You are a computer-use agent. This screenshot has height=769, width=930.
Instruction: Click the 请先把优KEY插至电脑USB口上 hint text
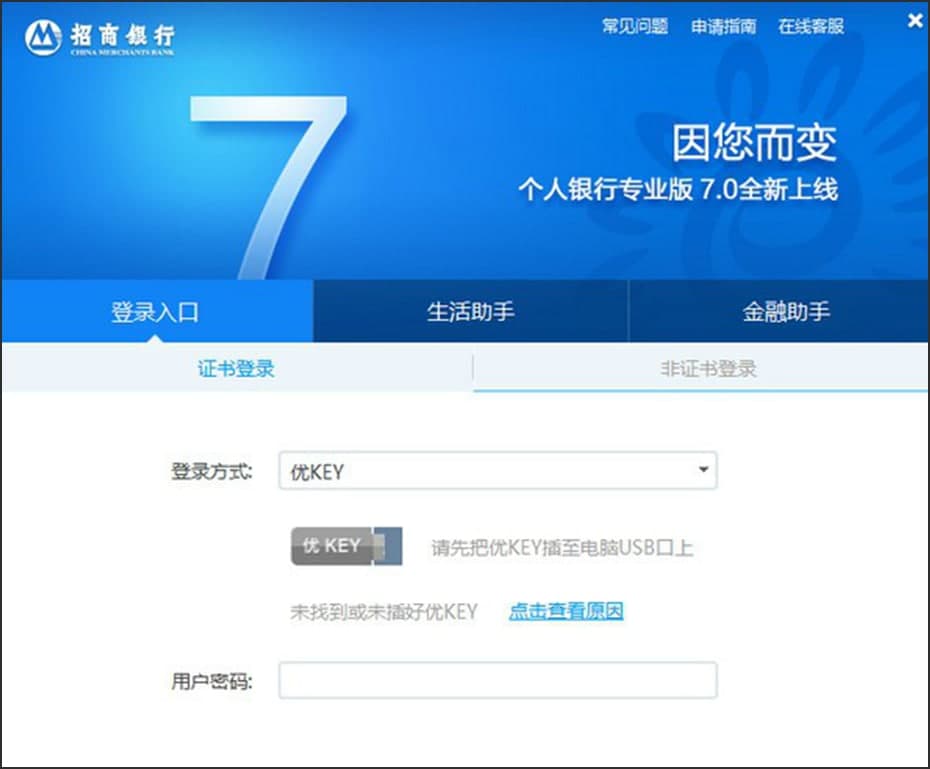562,547
